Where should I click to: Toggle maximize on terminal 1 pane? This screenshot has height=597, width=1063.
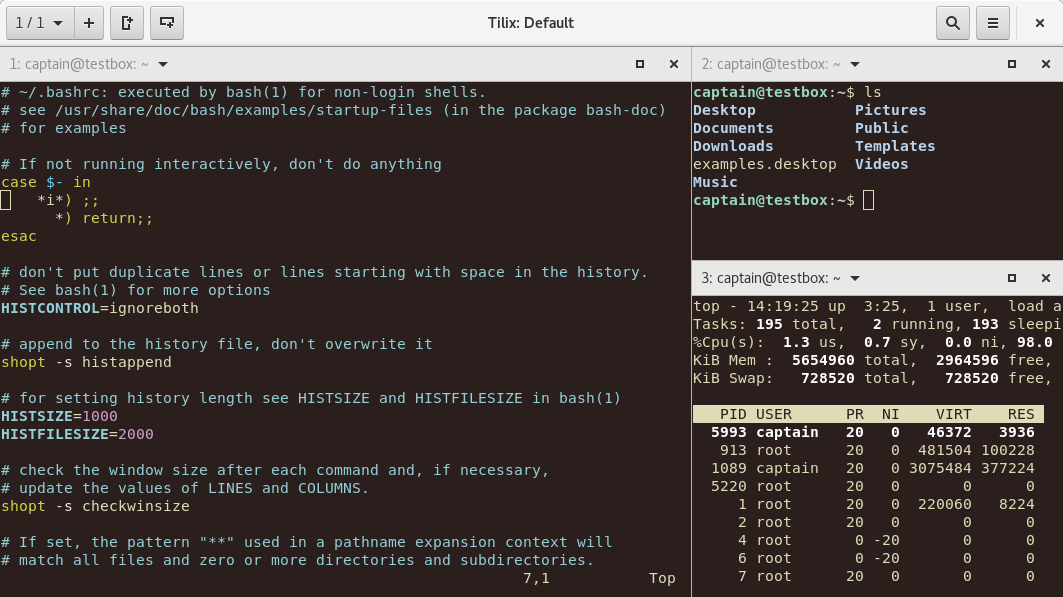pyautogui.click(x=640, y=64)
